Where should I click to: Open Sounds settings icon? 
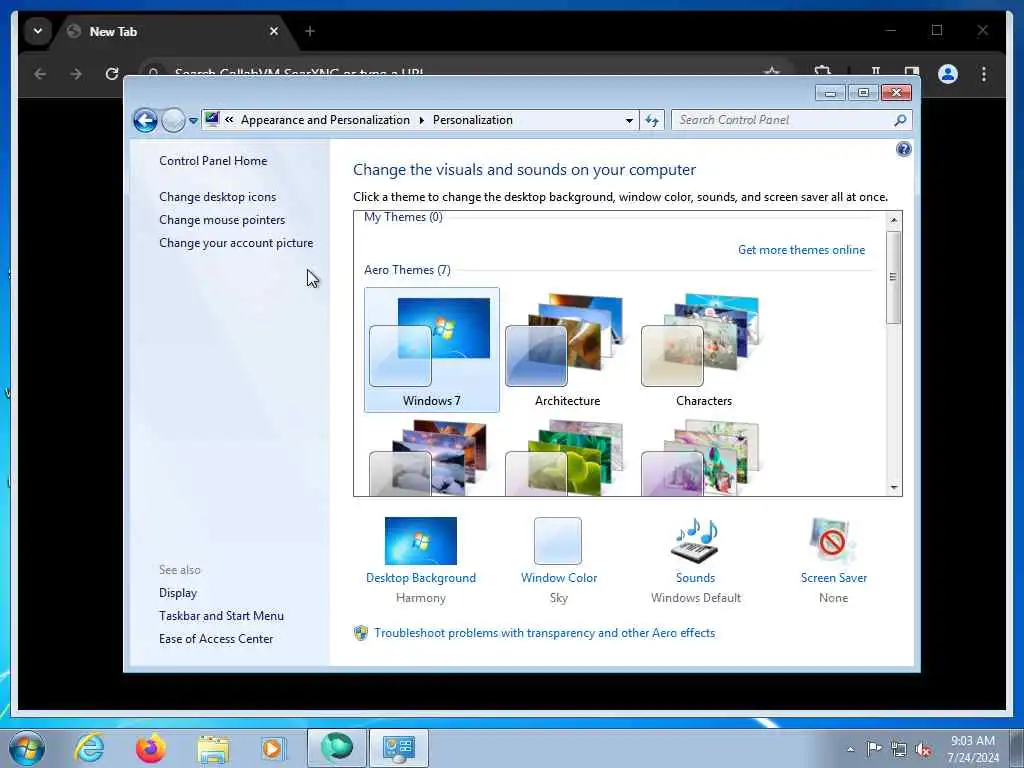coord(695,541)
